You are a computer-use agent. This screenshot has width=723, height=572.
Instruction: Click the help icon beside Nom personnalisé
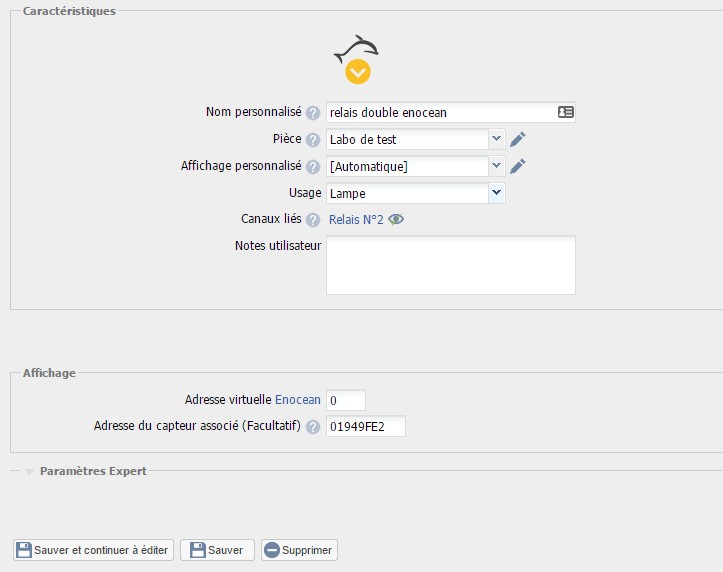(x=313, y=113)
